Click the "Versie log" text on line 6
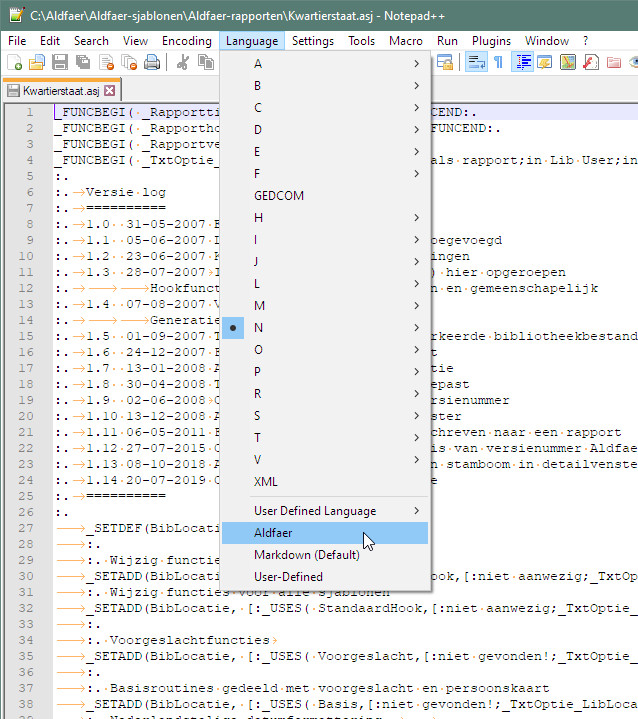The height and width of the screenshot is (719, 638). (126, 192)
